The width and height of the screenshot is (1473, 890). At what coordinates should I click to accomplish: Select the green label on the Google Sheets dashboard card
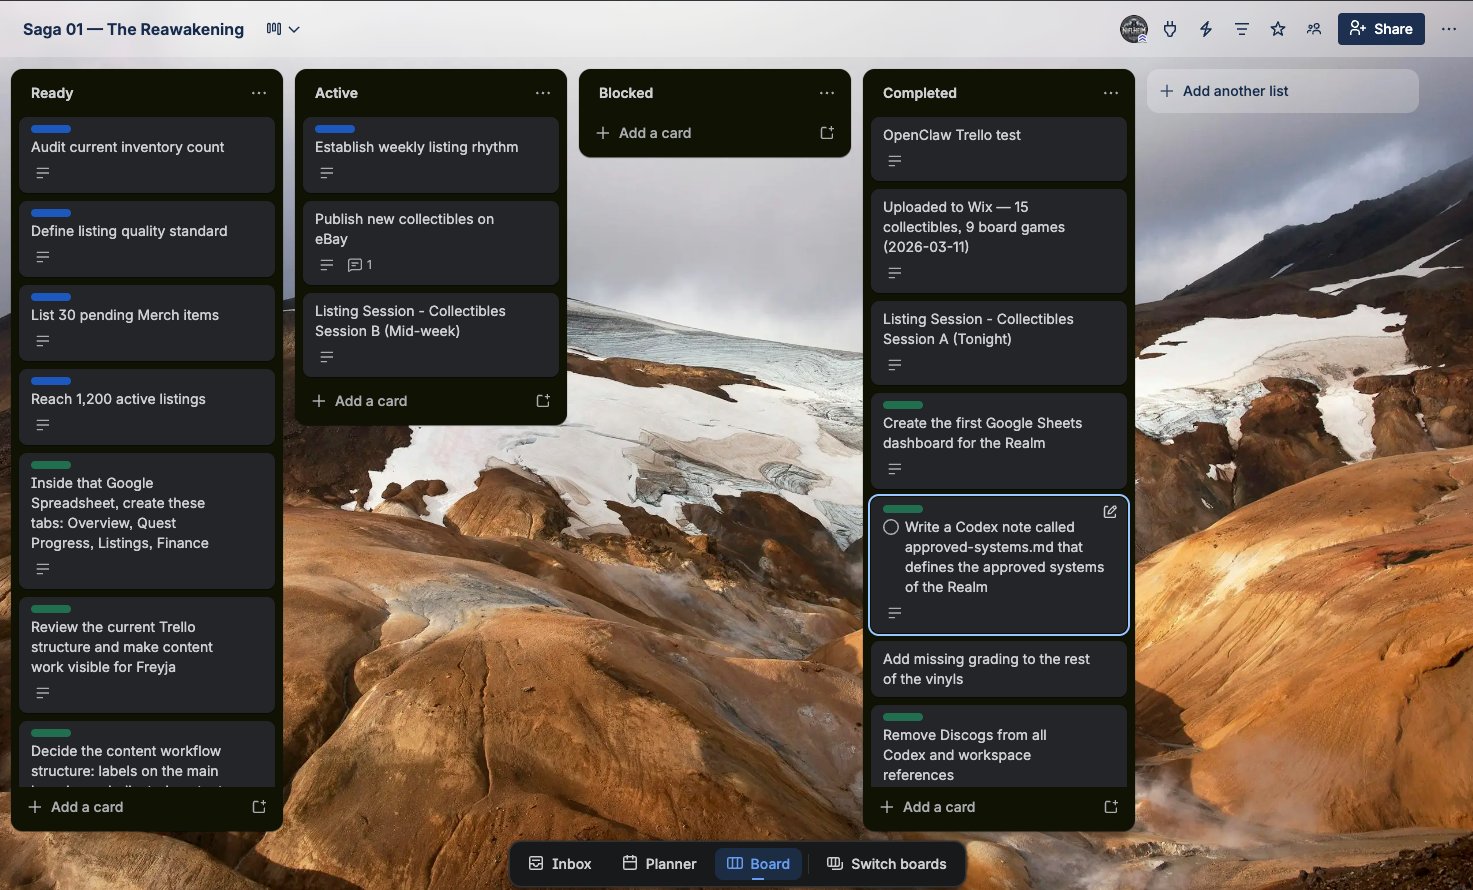(x=902, y=405)
